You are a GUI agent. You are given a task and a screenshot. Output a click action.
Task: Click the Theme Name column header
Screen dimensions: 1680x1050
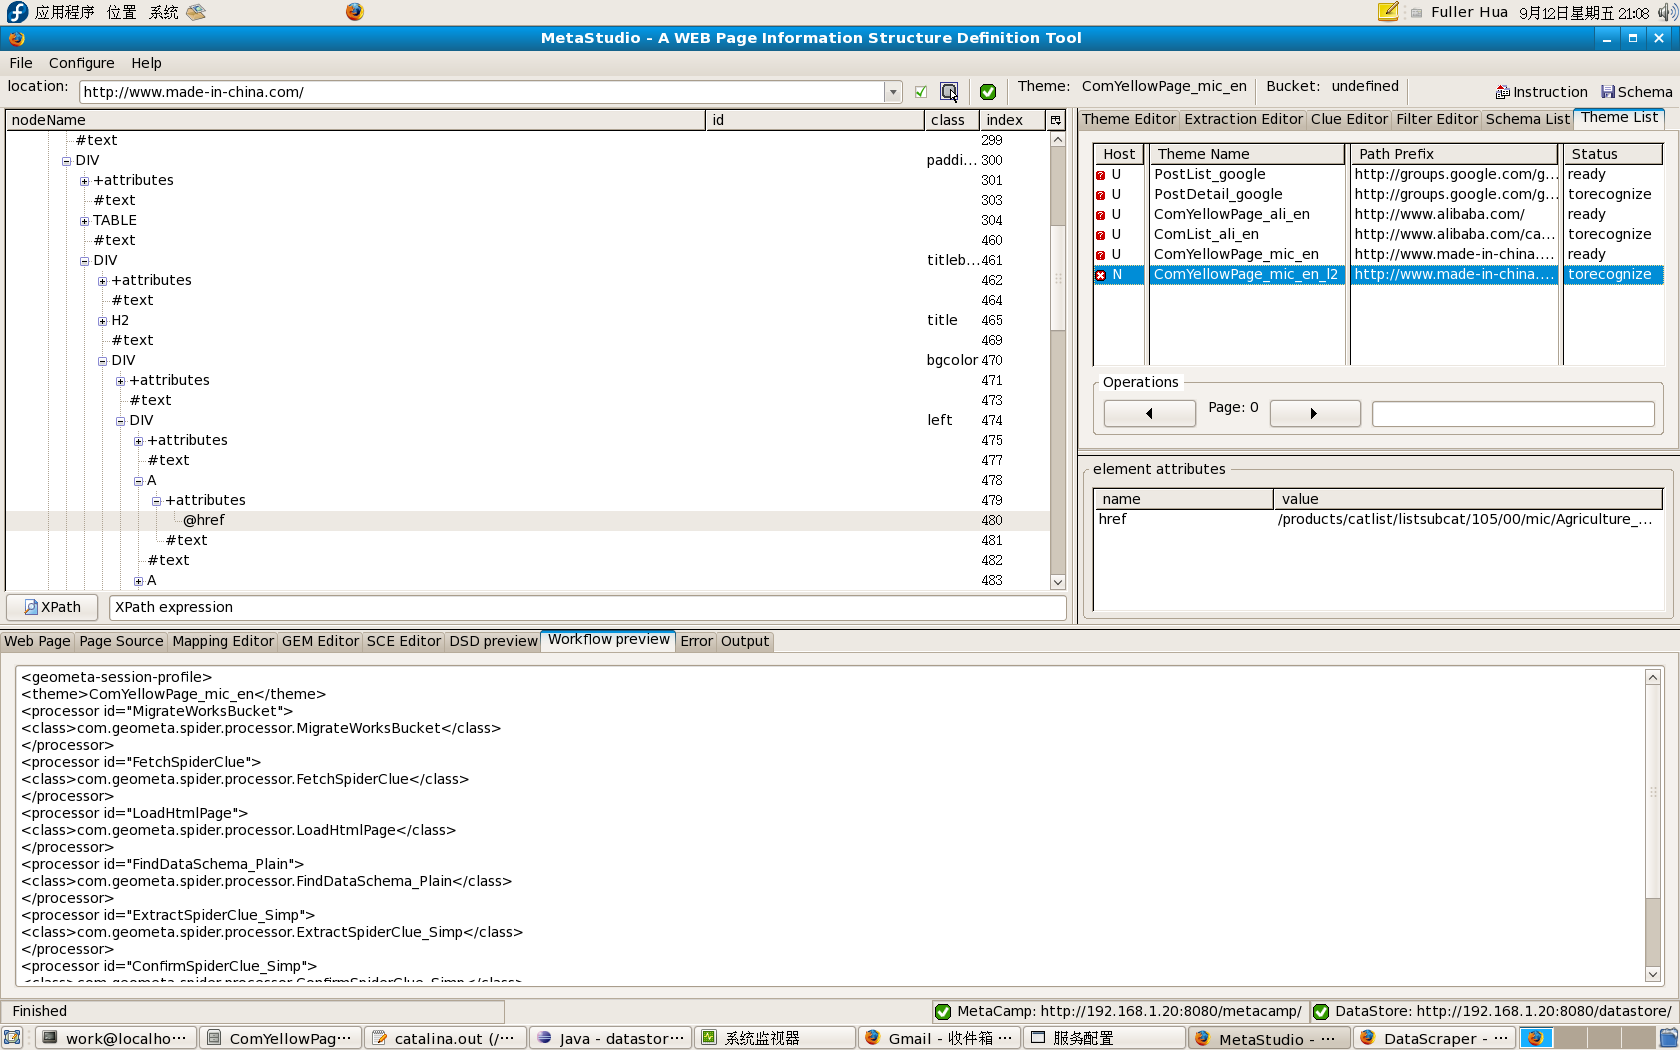(x=1247, y=154)
